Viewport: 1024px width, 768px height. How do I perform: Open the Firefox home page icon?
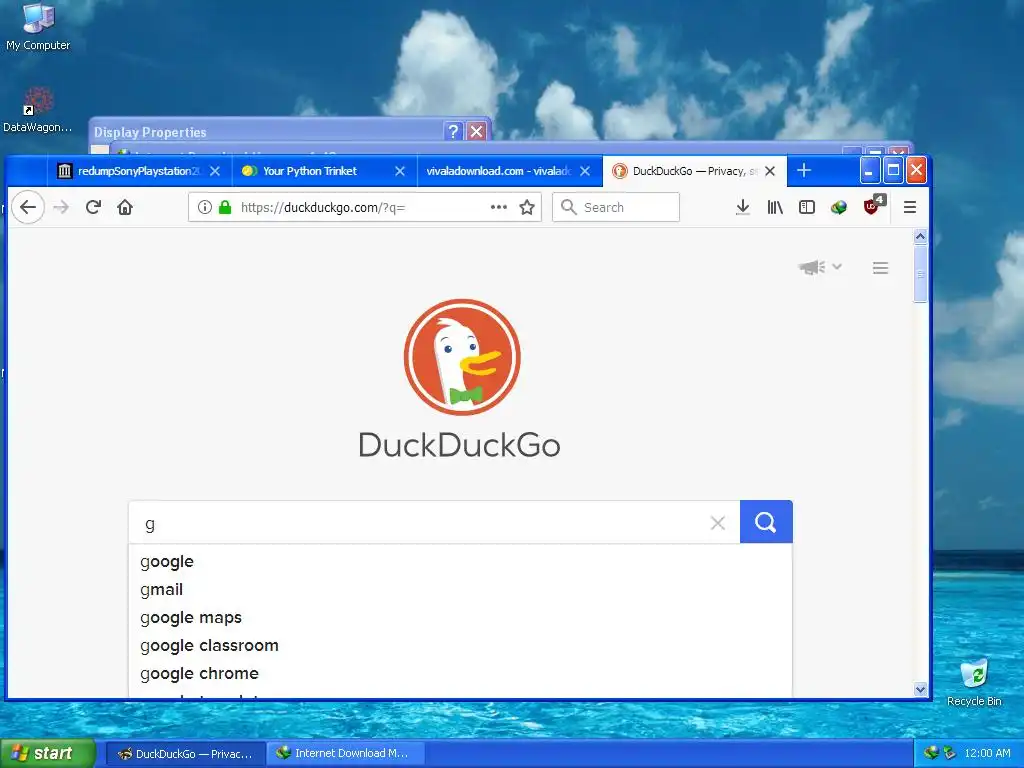[x=125, y=207]
